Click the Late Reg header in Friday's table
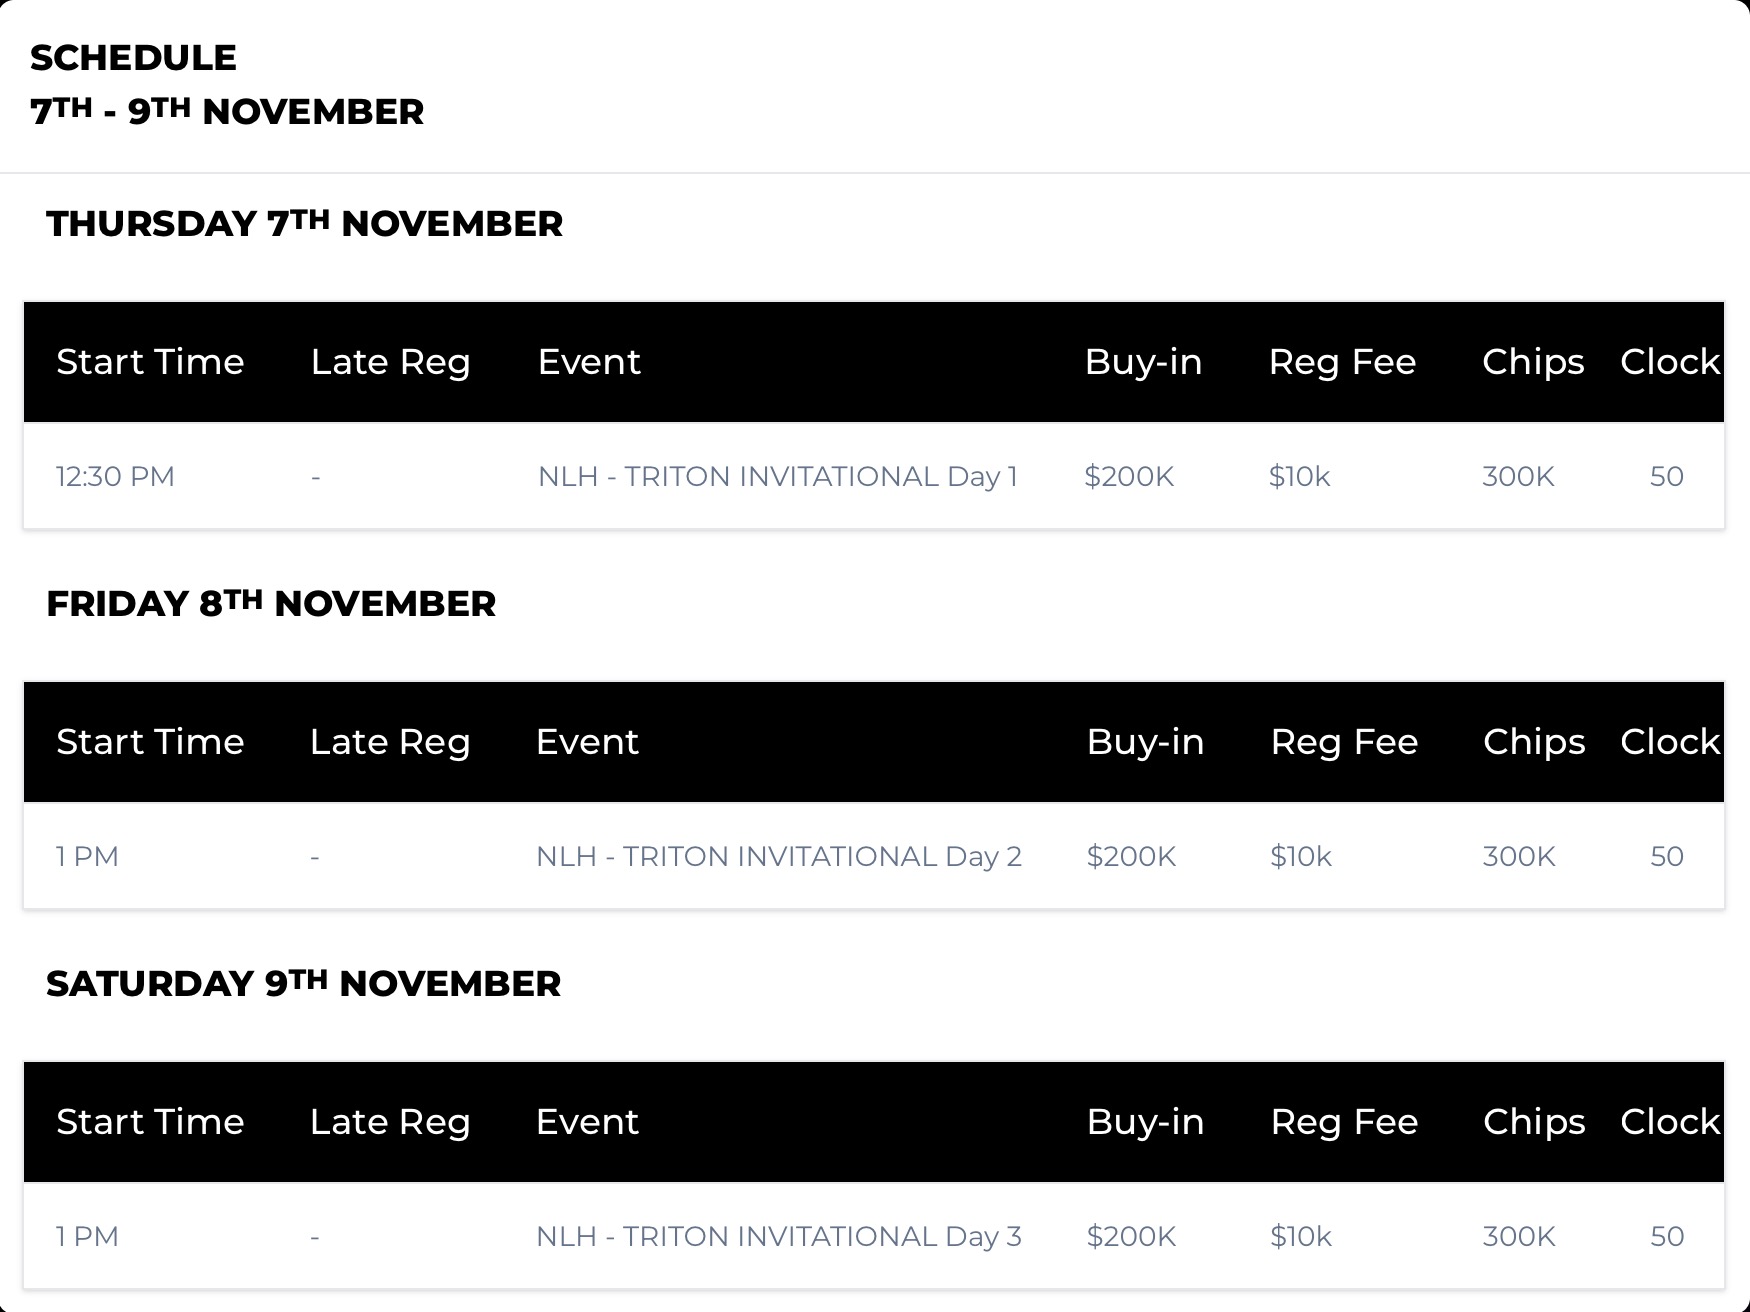 [x=390, y=742]
